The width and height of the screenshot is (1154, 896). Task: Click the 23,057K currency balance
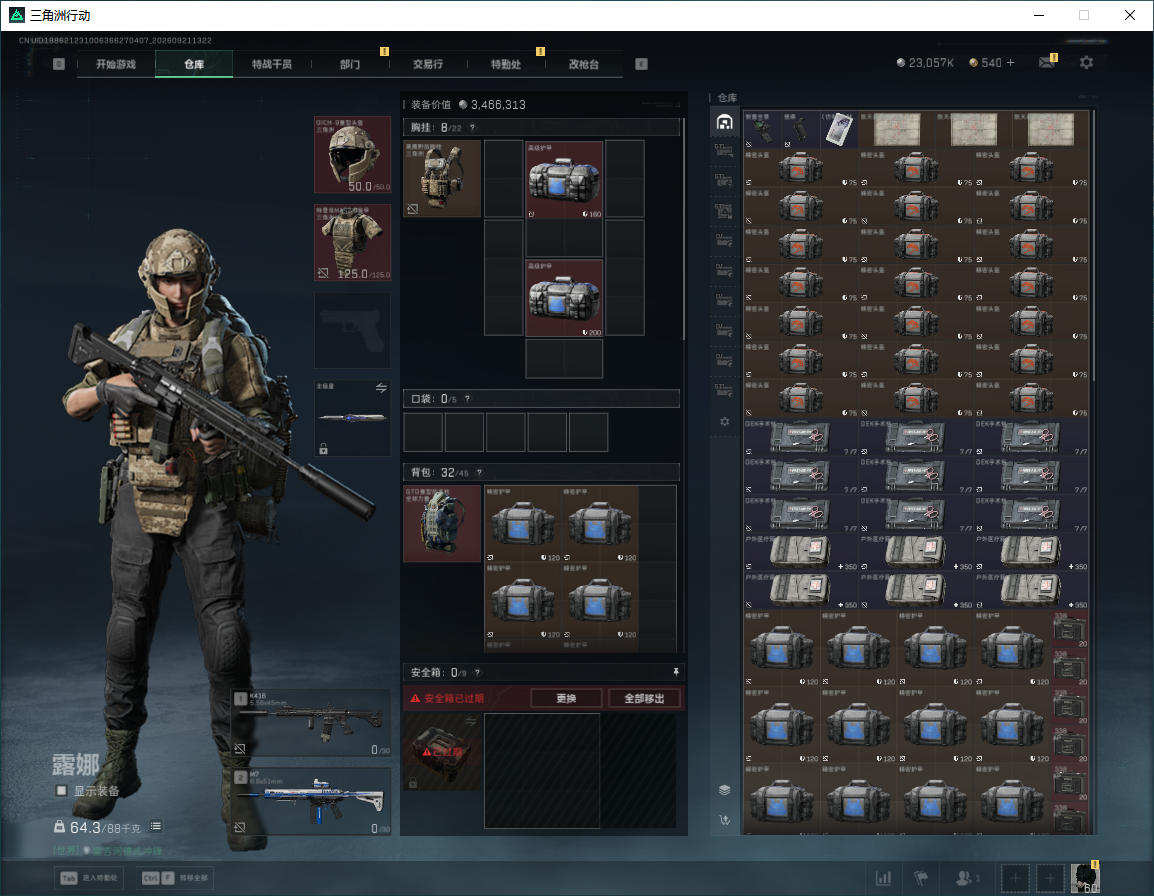tap(925, 63)
